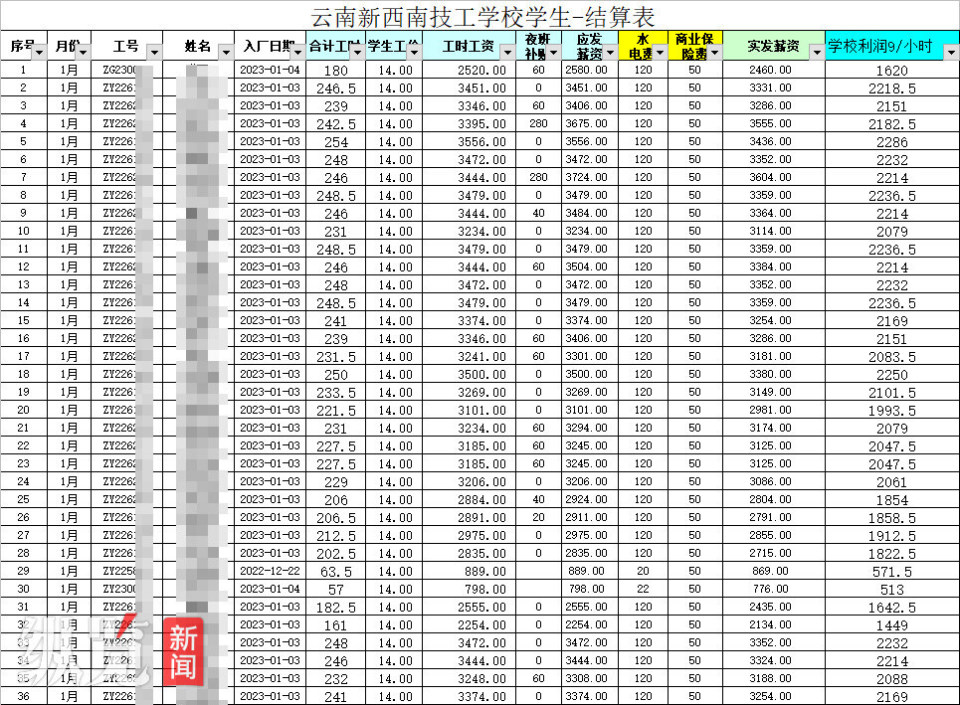Open the 姓名 column filter dropdown arrow
Image resolution: width=960 pixels, height=705 pixels.
226,53
